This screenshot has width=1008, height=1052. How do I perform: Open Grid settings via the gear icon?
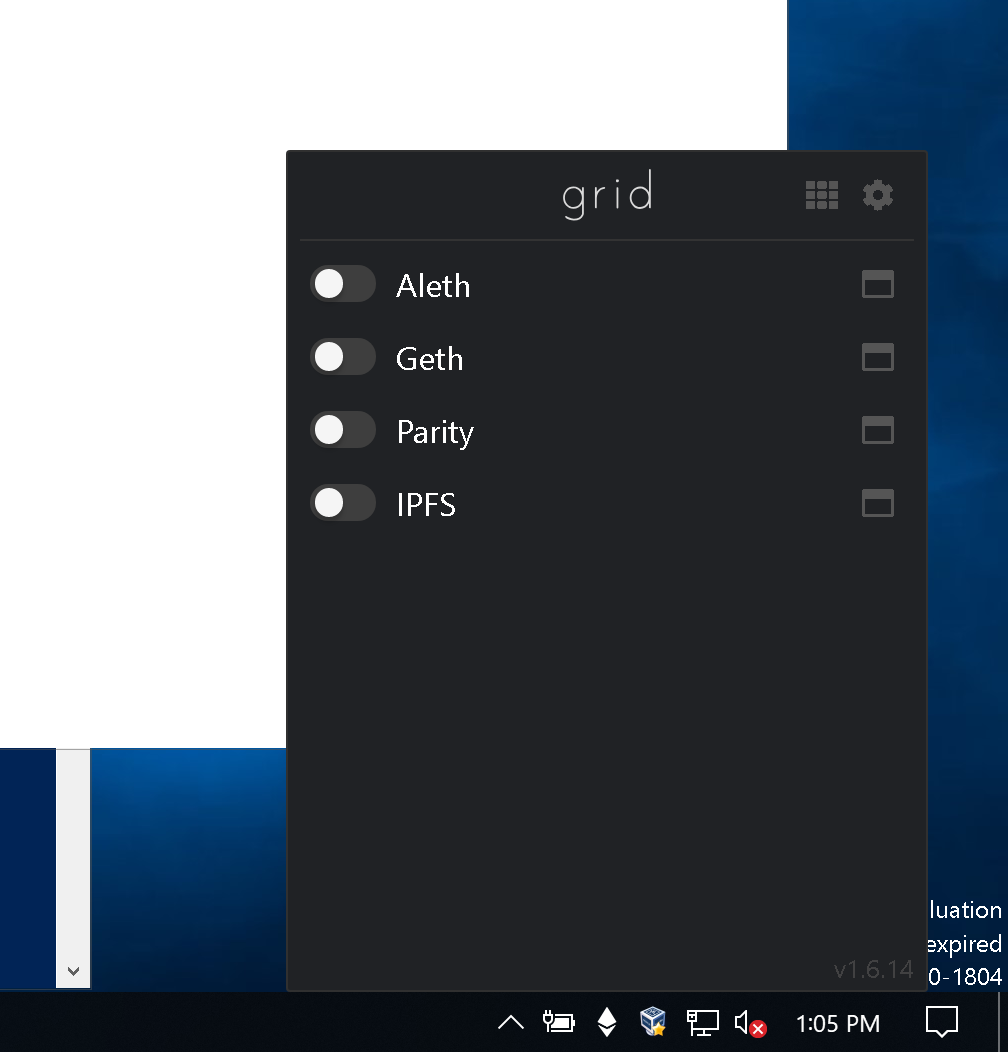(877, 195)
